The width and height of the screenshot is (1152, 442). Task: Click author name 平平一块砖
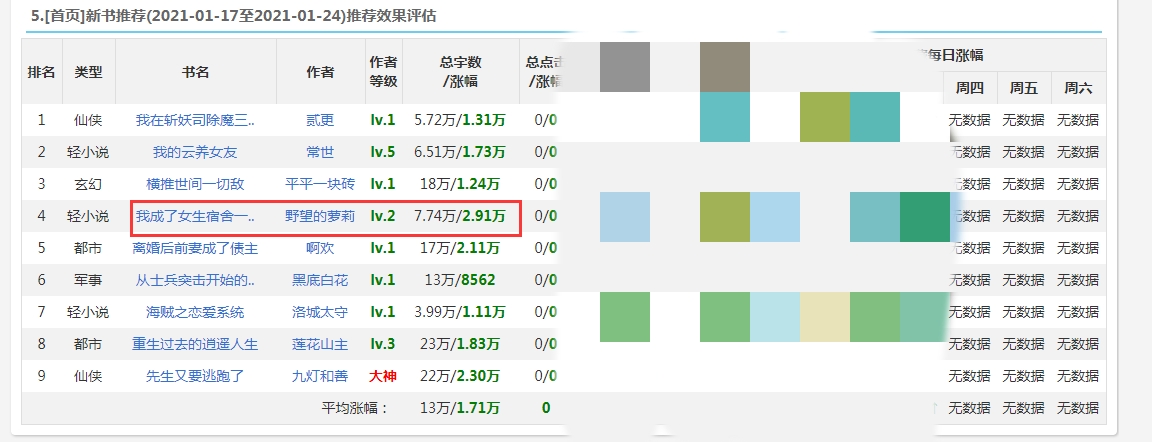pyautogui.click(x=320, y=184)
